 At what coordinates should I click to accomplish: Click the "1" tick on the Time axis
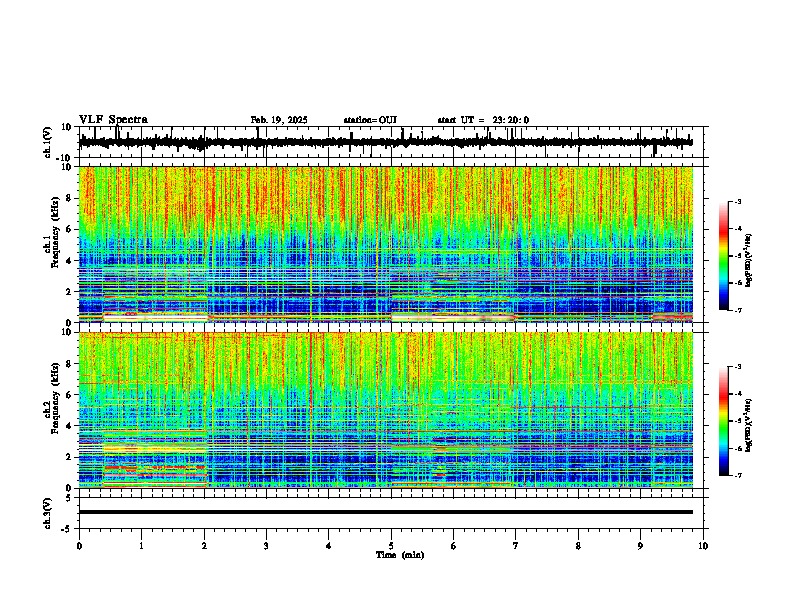(x=141, y=546)
